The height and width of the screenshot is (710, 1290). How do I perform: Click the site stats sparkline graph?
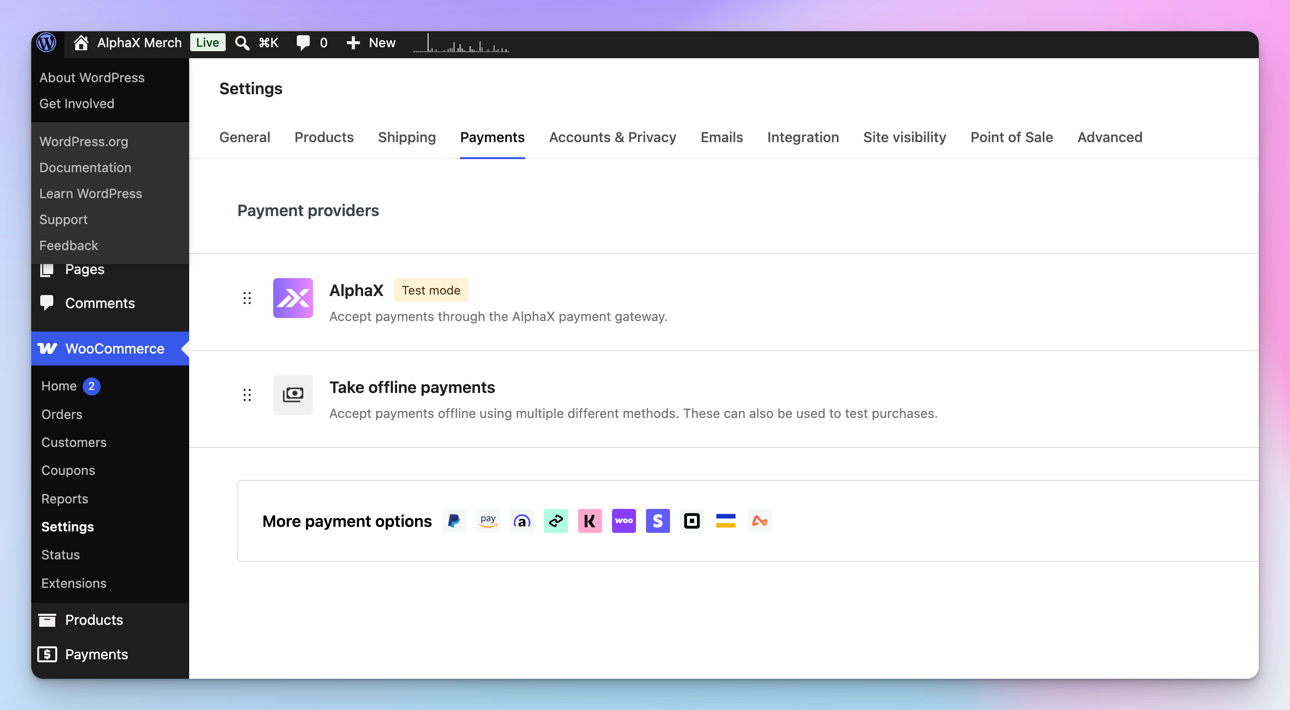pyautogui.click(x=461, y=43)
